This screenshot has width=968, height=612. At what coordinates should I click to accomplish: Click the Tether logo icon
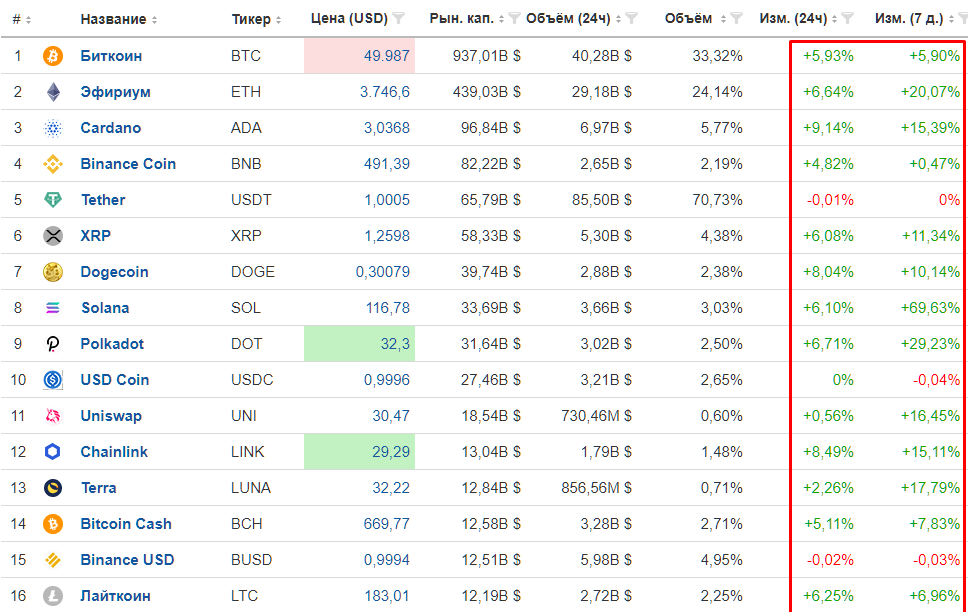[x=52, y=199]
